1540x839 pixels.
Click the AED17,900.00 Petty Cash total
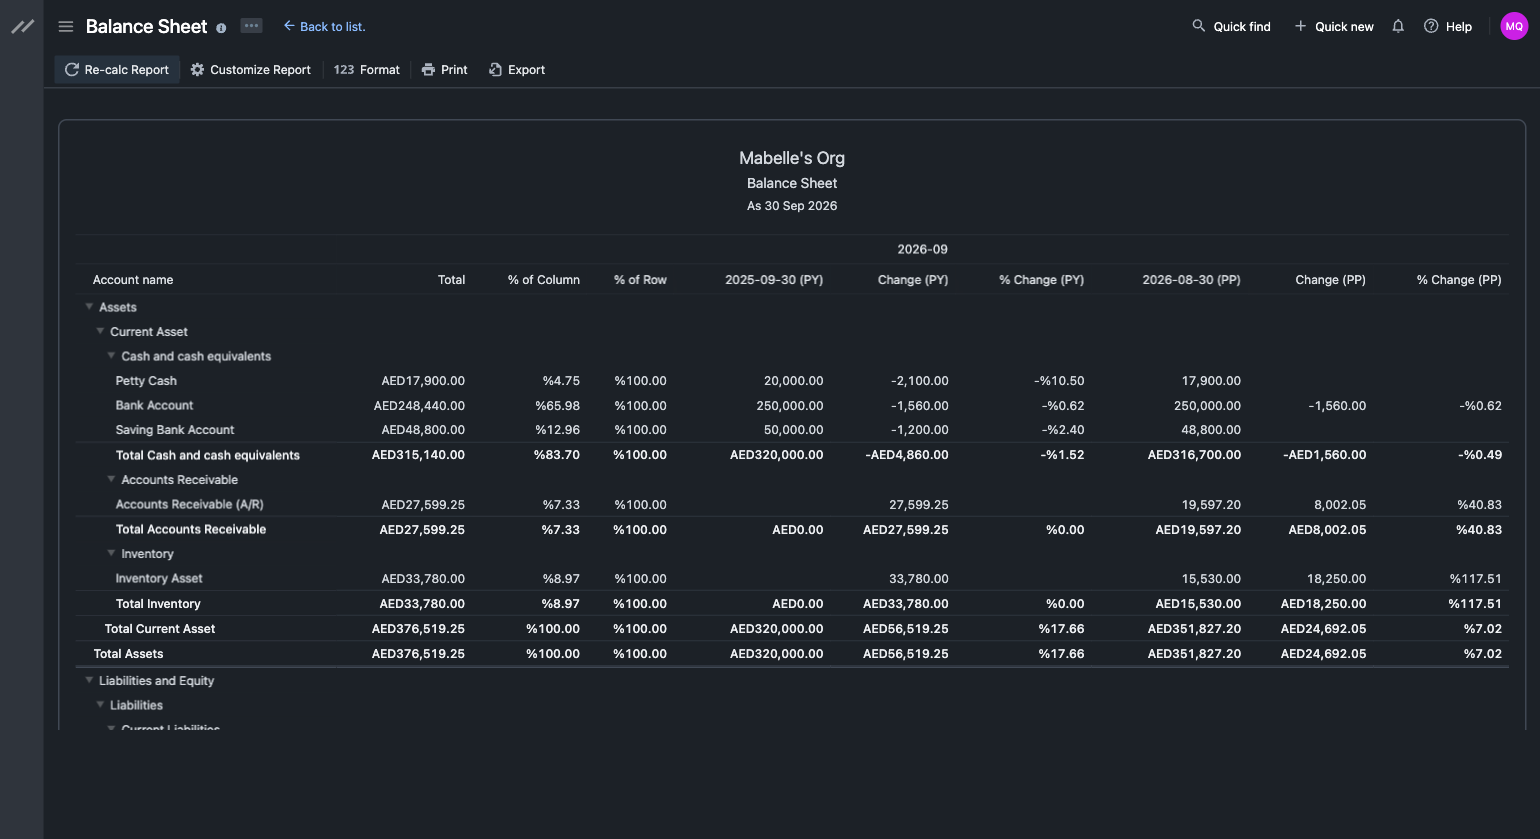click(423, 381)
